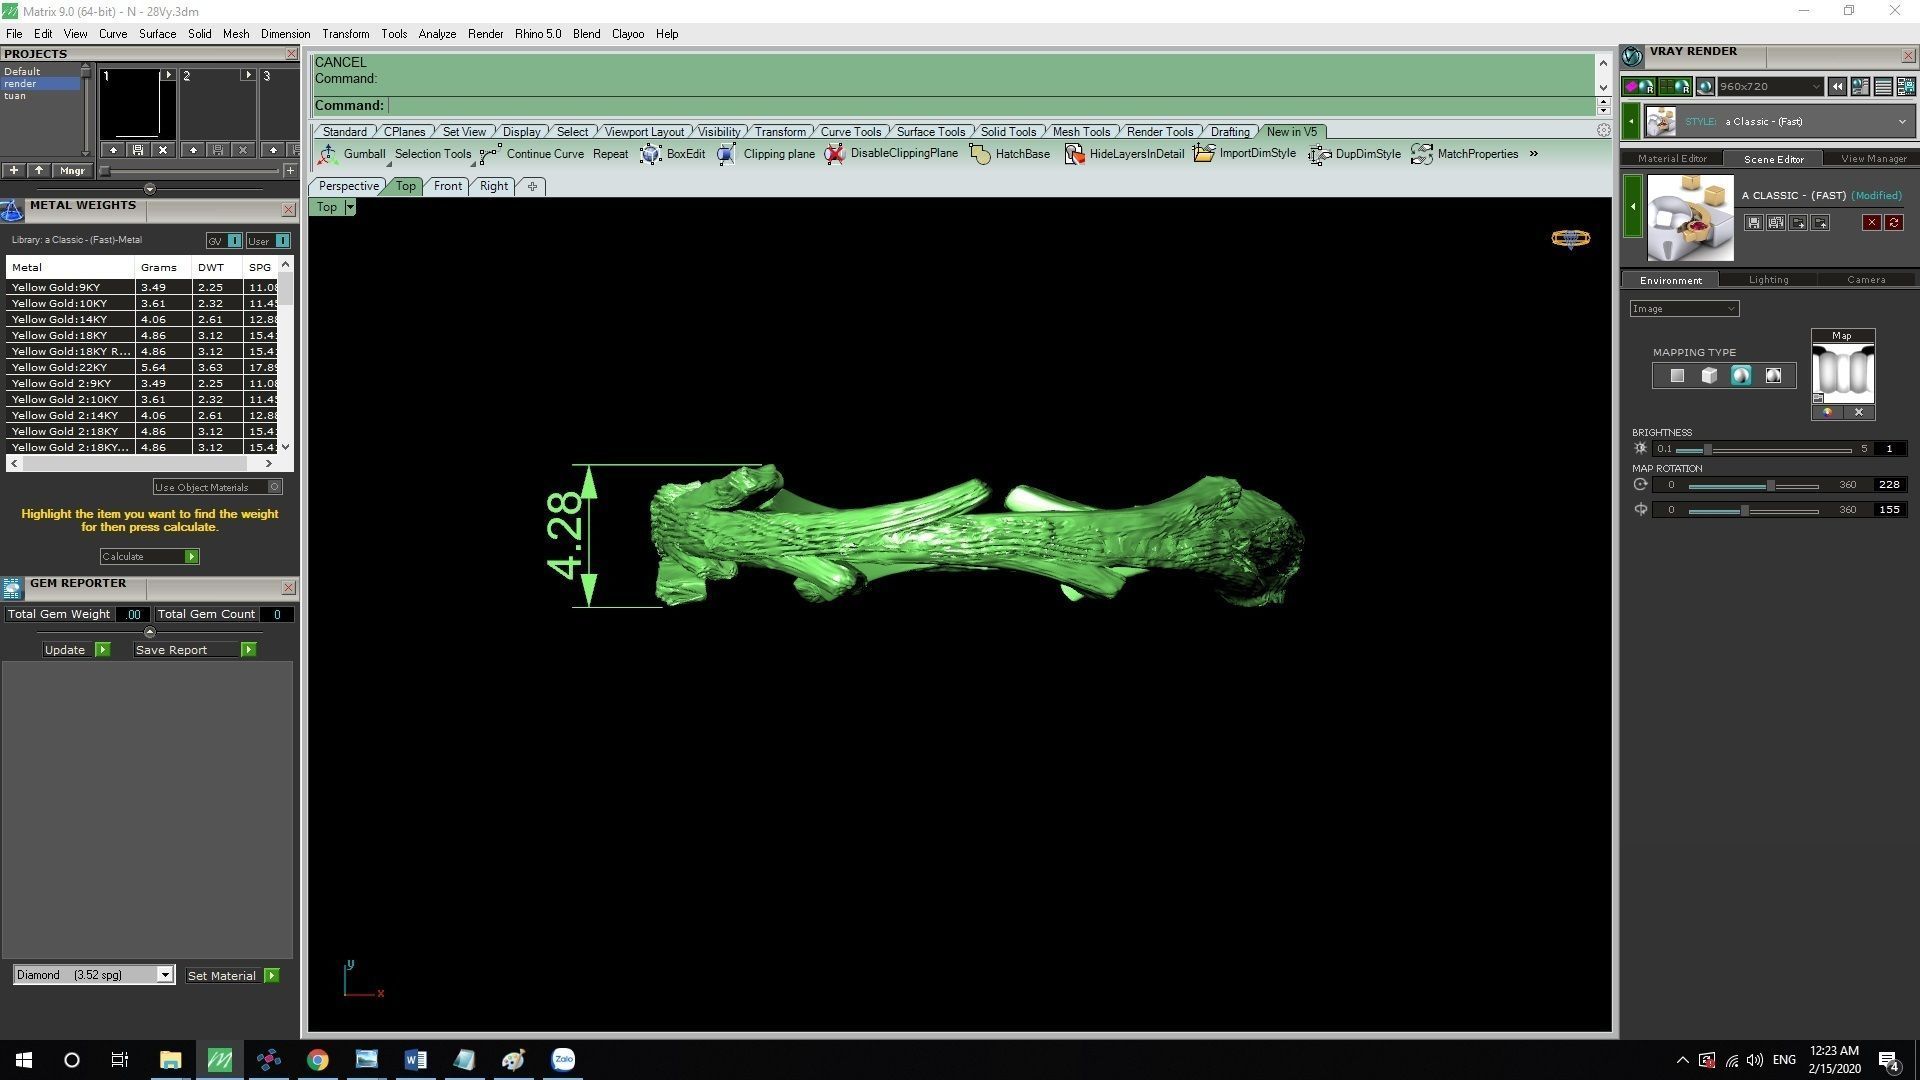Adjust the Brightness slider
Image resolution: width=1920 pixels, height=1080 pixels.
1708,449
